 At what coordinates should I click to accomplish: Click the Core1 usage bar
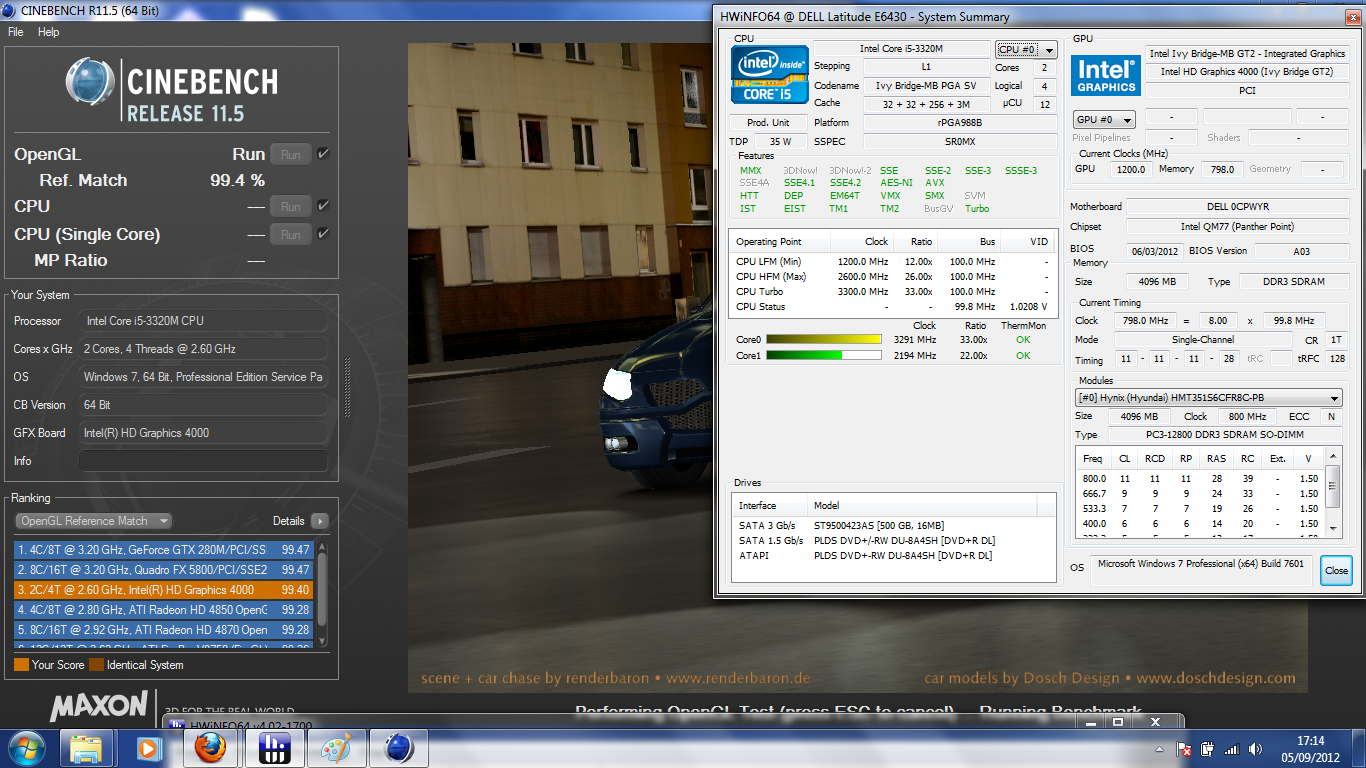pyautogui.click(x=824, y=355)
